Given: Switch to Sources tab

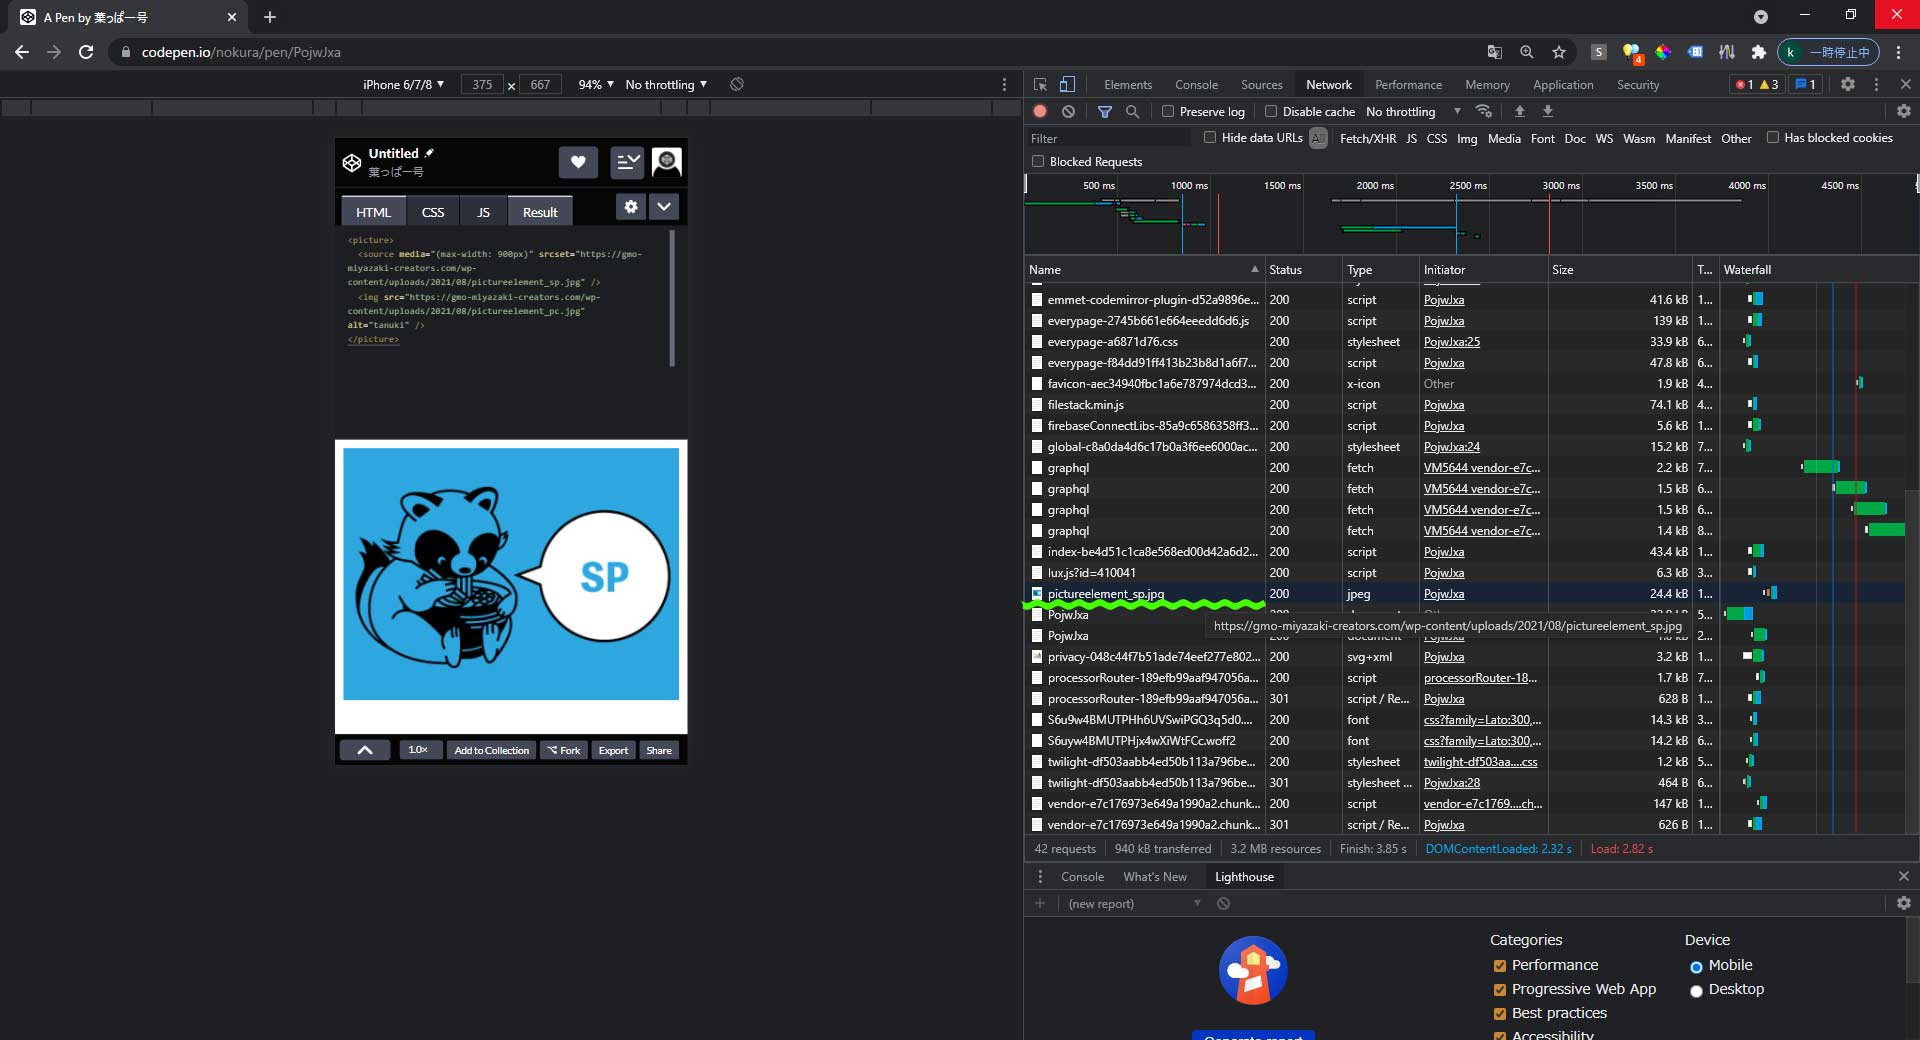Looking at the screenshot, I should click(x=1261, y=85).
